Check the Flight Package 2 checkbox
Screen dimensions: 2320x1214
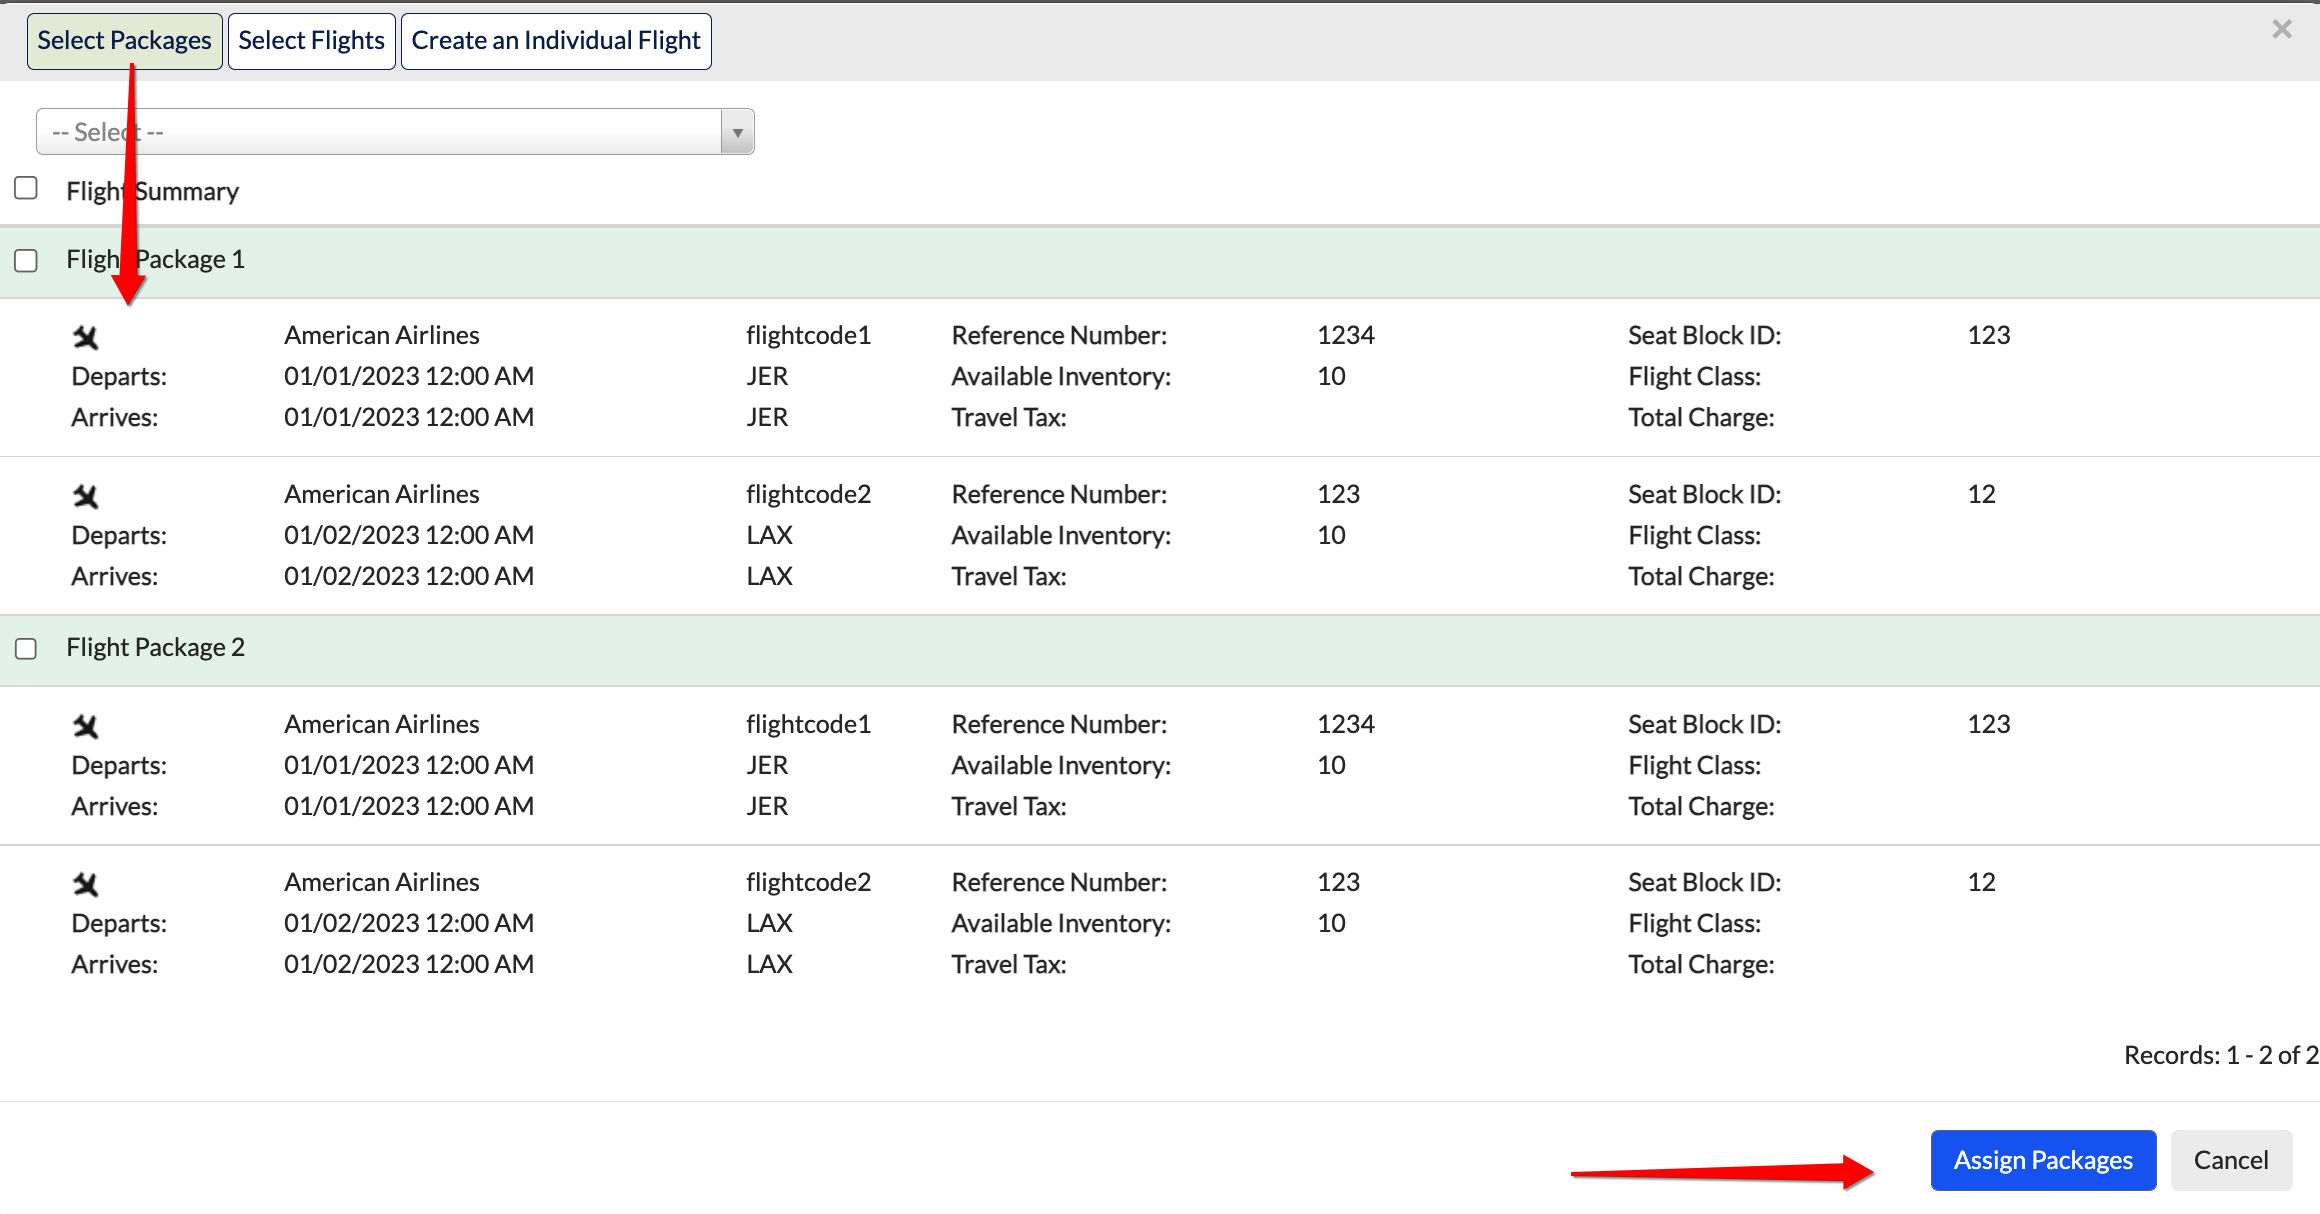pyautogui.click(x=26, y=649)
